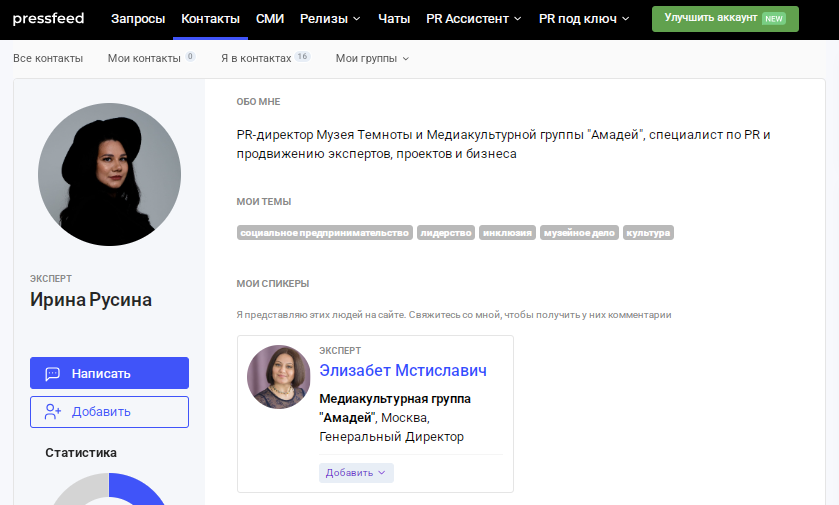Screen dimensions: 839x505
Task: Click the 16 counter badge on Я в контактах
Action: click(302, 56)
